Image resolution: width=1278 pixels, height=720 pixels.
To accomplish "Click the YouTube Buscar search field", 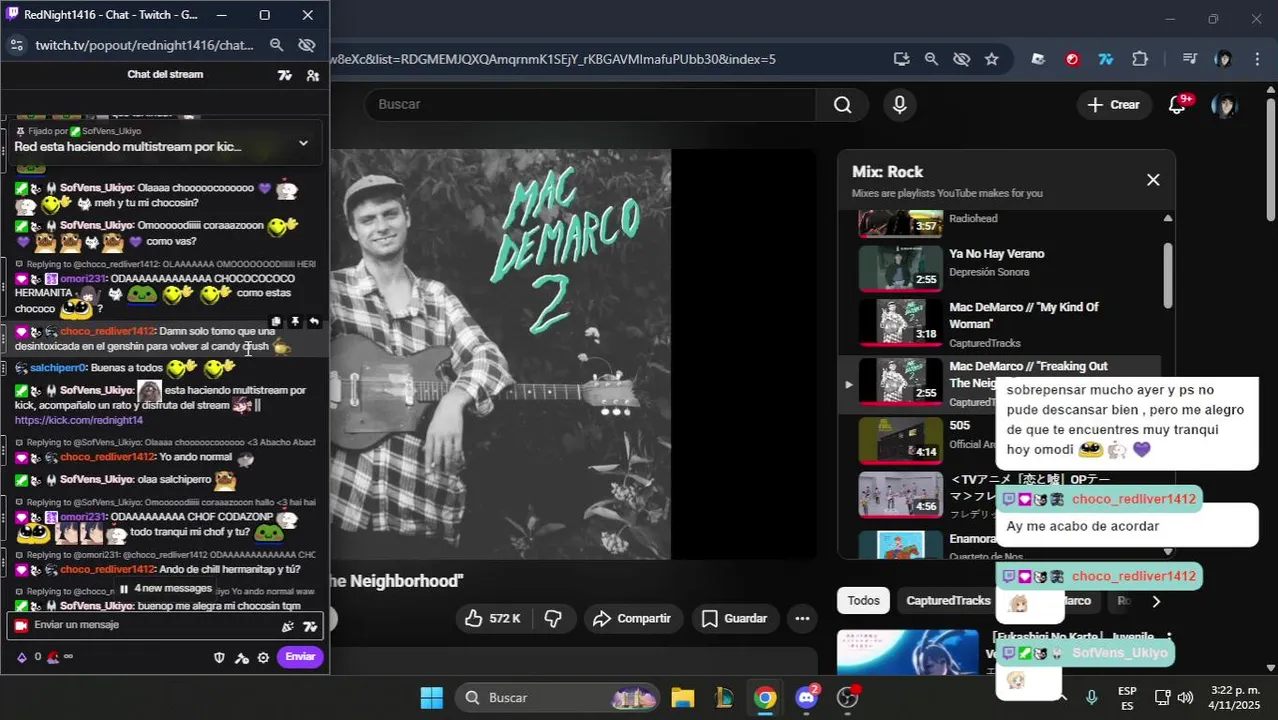I will tap(590, 105).
